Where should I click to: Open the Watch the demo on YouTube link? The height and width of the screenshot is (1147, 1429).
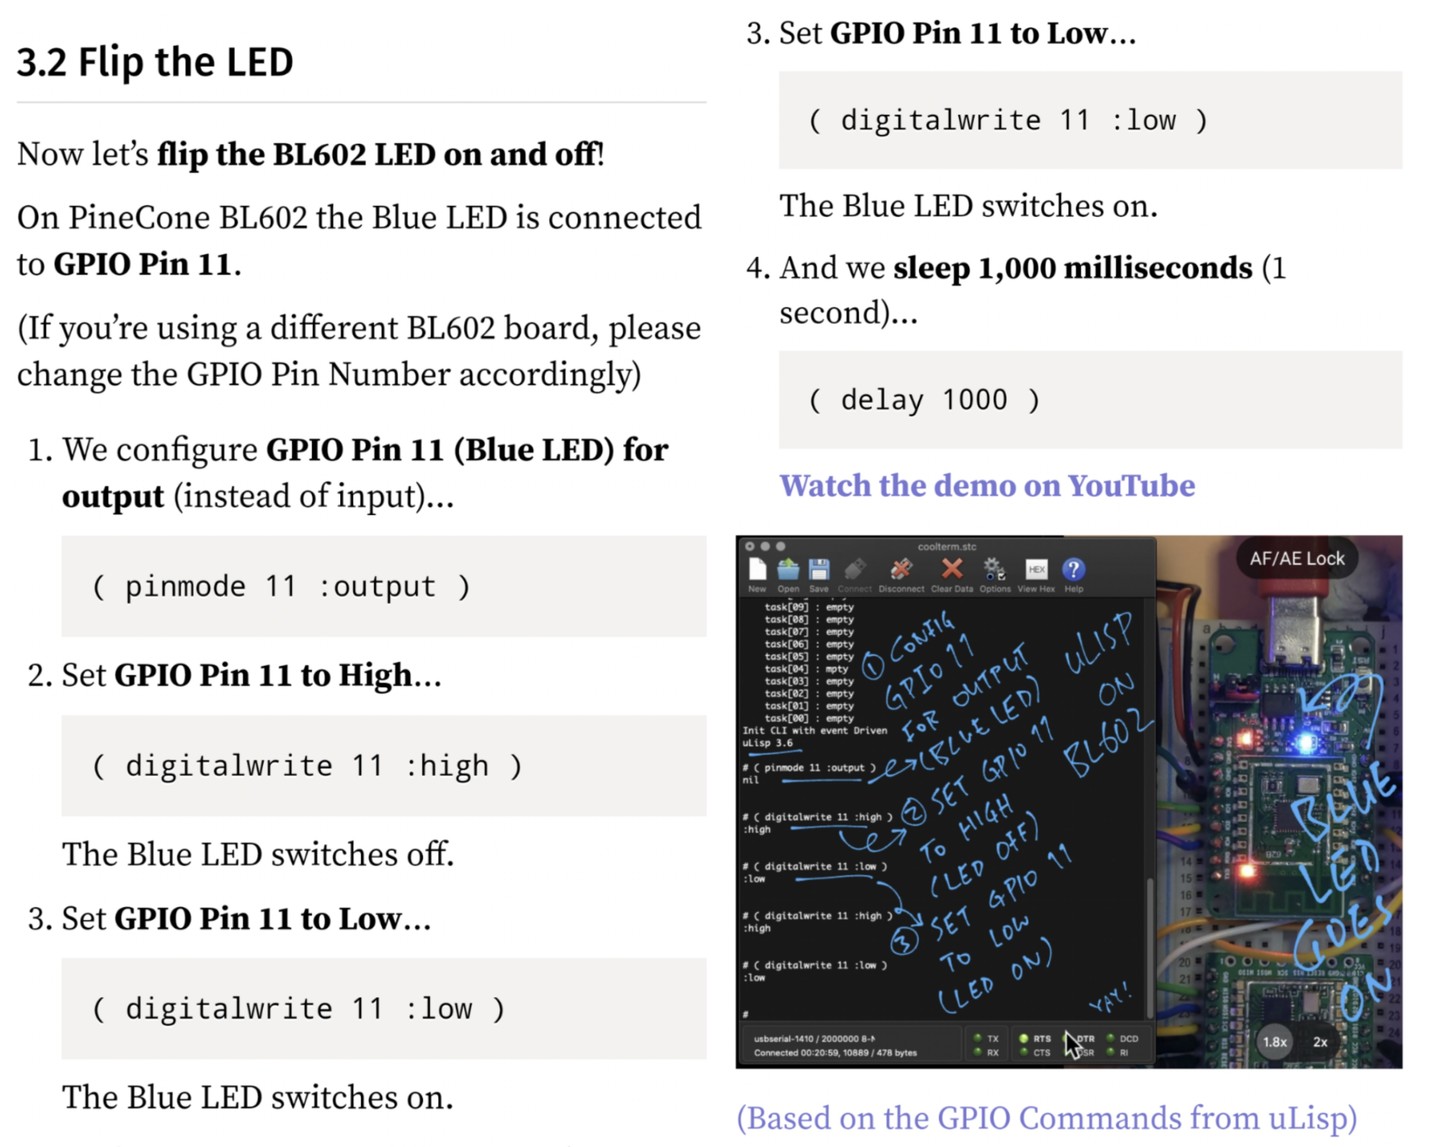click(x=987, y=486)
